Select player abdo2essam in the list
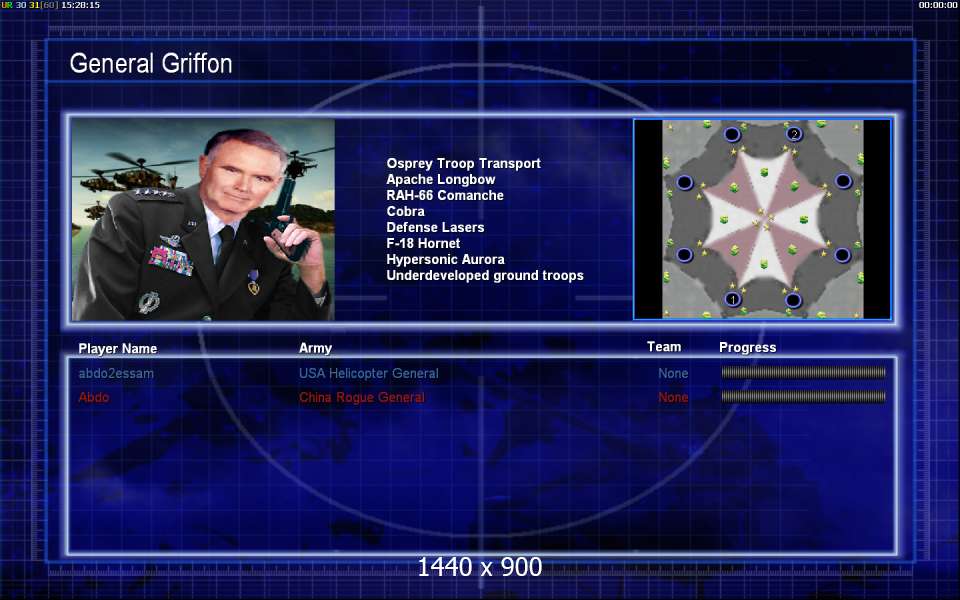 coord(116,373)
